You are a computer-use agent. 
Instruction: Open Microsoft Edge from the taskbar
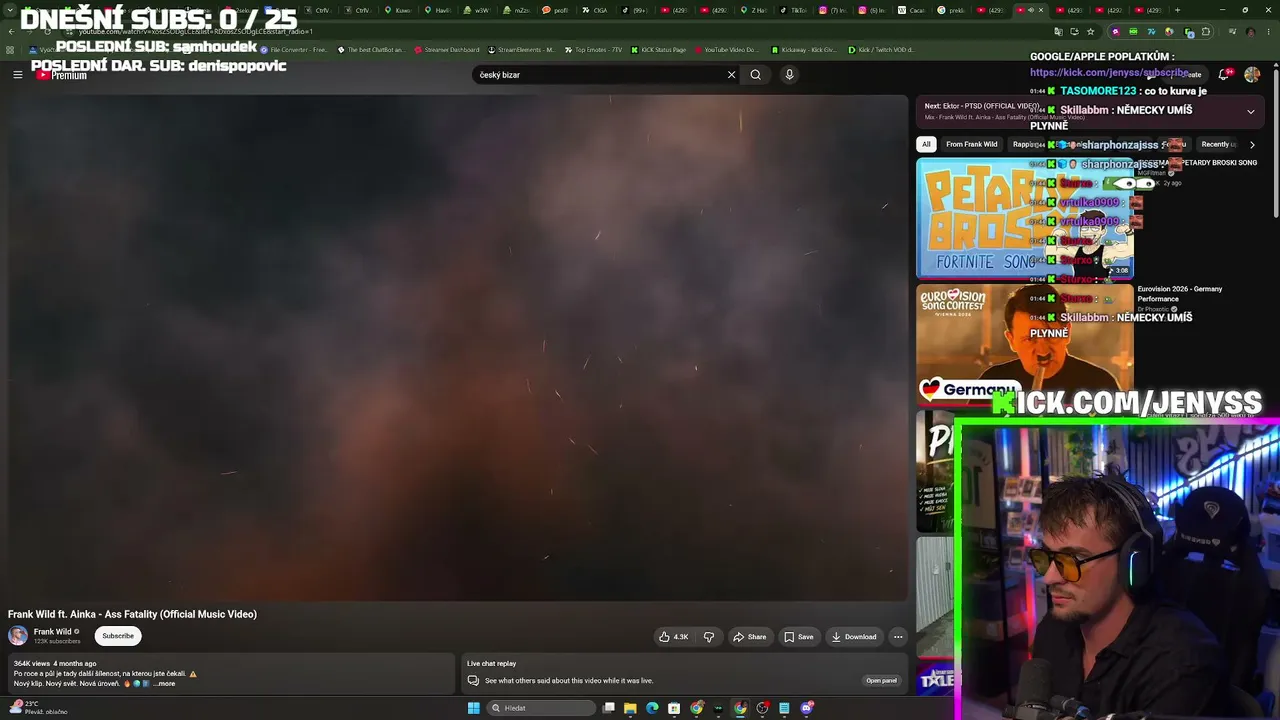pos(652,708)
